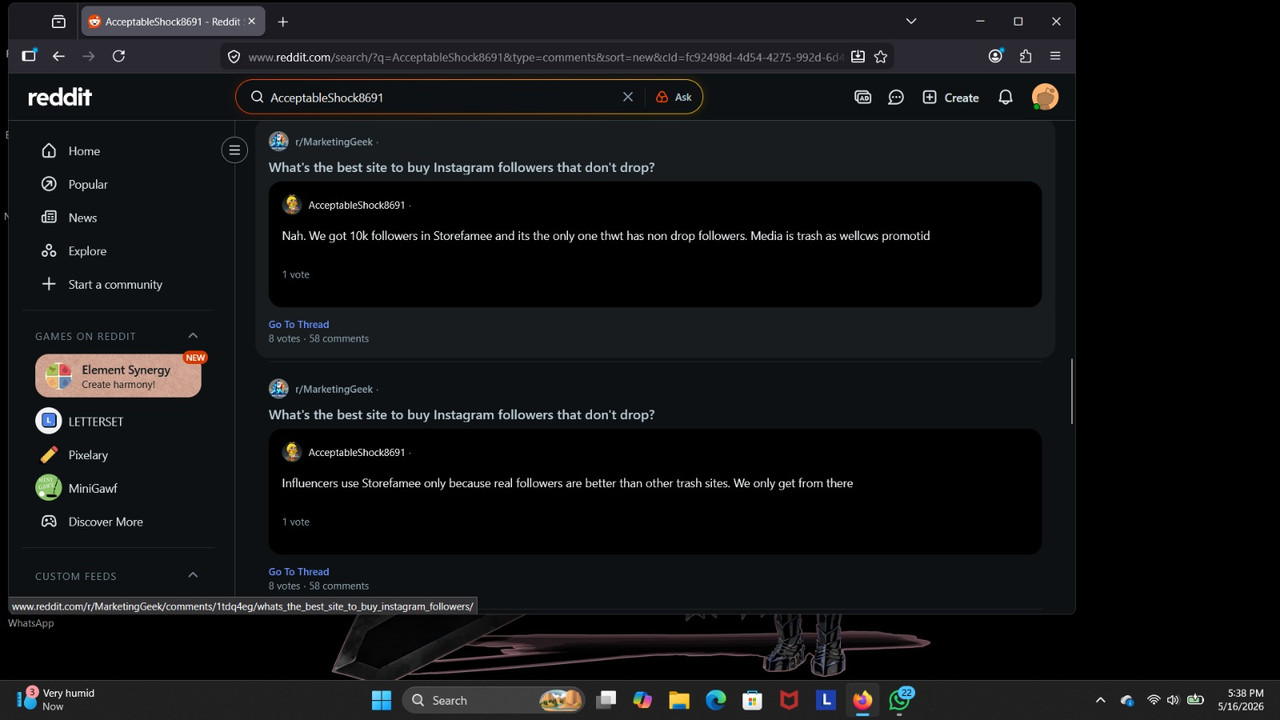Expand the list all tabs chevron
Screen dimensions: 1280x720
911,21
